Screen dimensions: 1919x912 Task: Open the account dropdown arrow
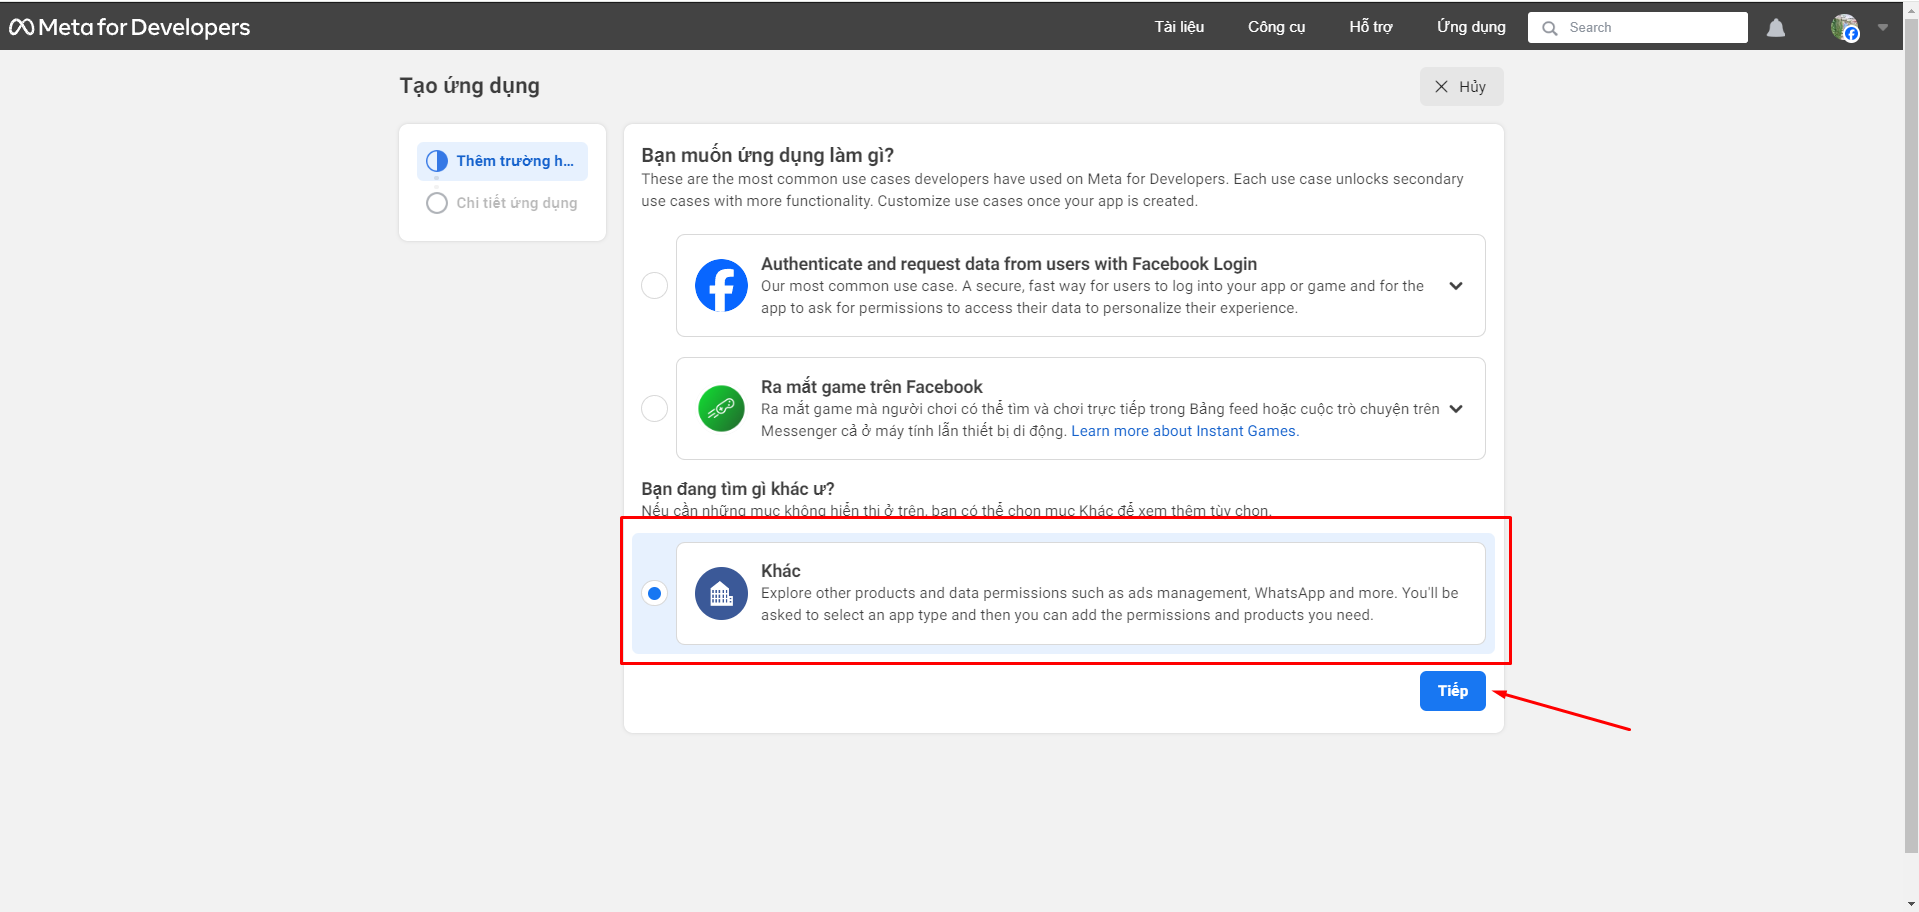click(1883, 28)
